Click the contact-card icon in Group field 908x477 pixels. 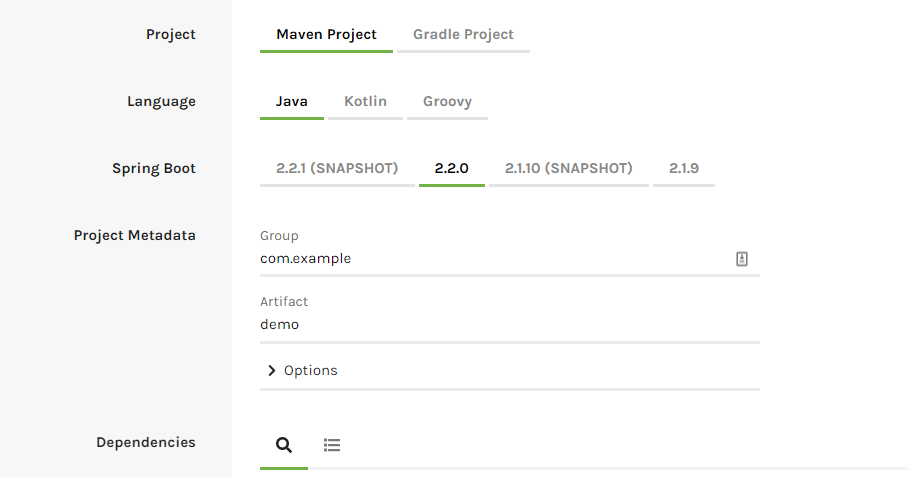tap(742, 259)
